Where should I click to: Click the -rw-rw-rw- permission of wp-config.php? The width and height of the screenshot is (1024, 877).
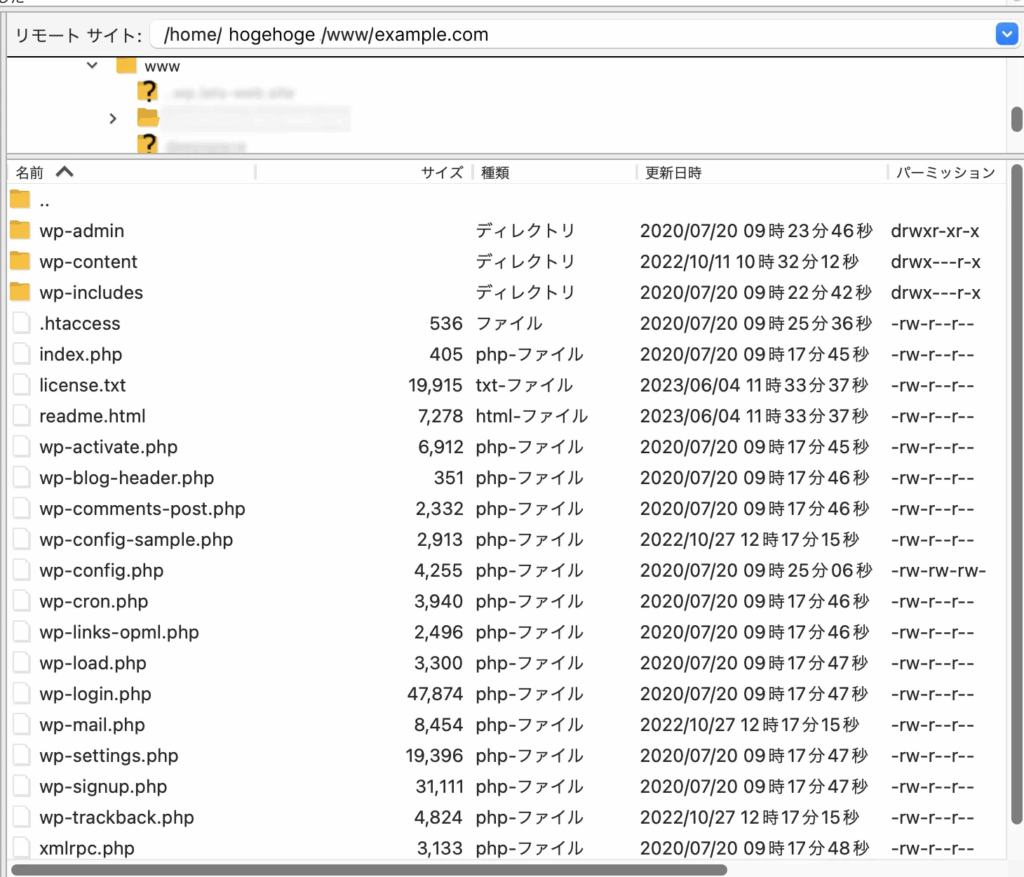pos(938,571)
